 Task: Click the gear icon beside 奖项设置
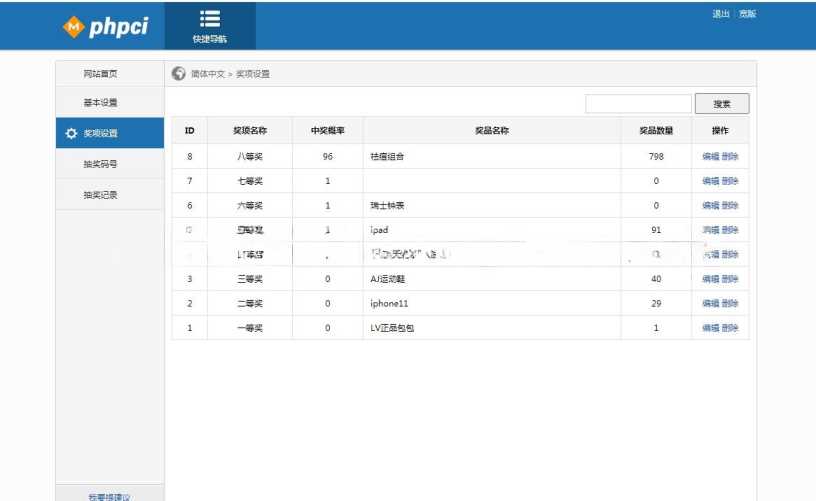pos(70,133)
